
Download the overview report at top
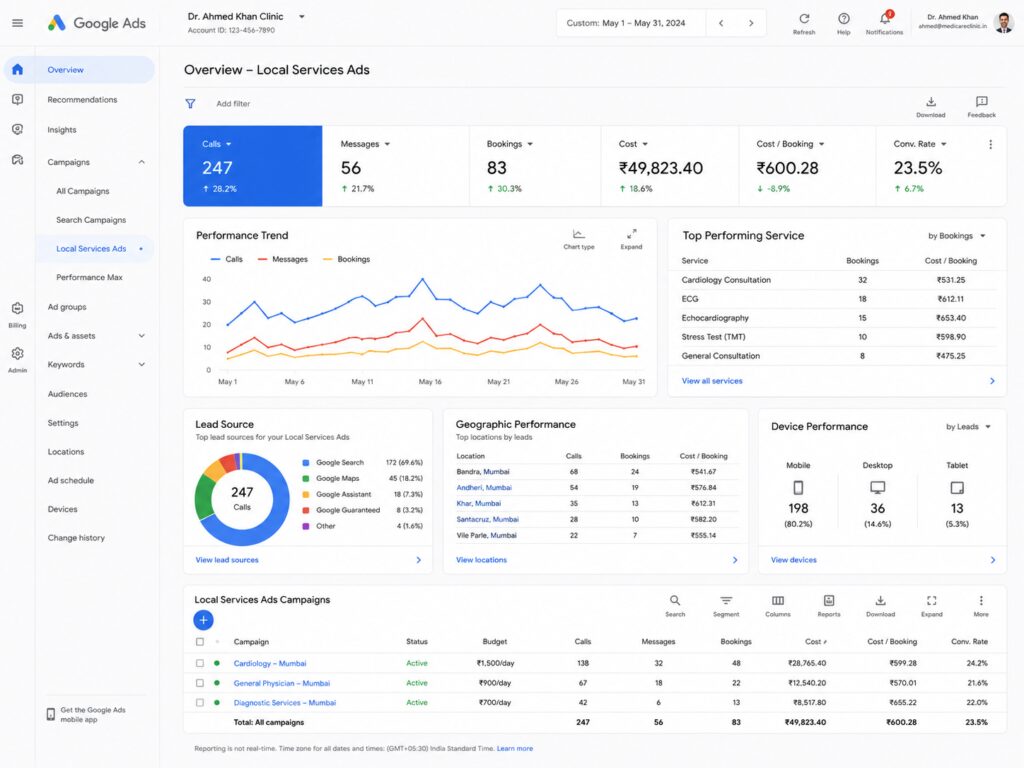point(931,102)
